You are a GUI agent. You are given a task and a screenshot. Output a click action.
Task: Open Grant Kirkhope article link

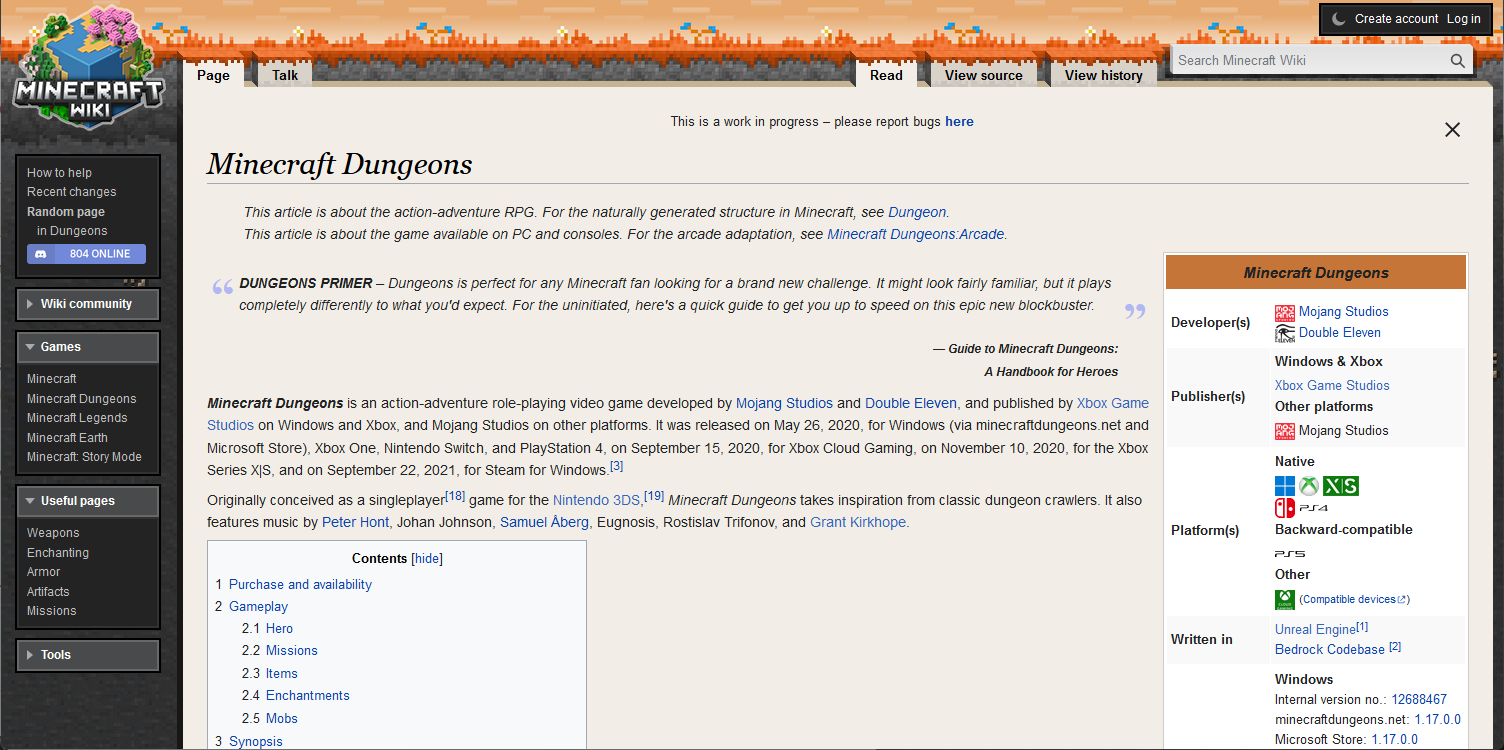click(858, 523)
